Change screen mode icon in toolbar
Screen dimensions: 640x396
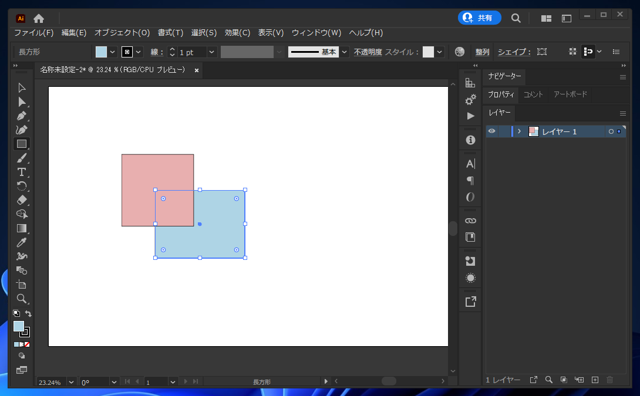pyautogui.click(x=22, y=370)
